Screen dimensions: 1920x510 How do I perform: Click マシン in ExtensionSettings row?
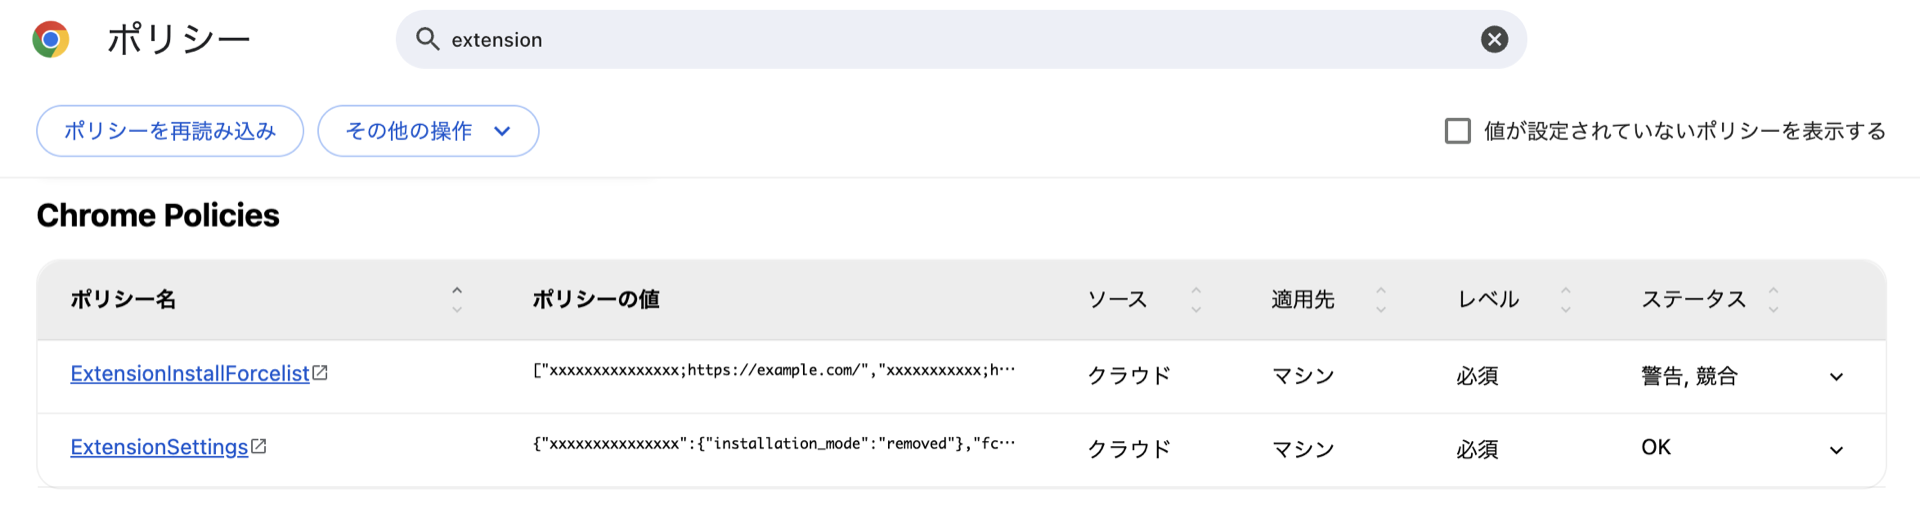point(1303,450)
